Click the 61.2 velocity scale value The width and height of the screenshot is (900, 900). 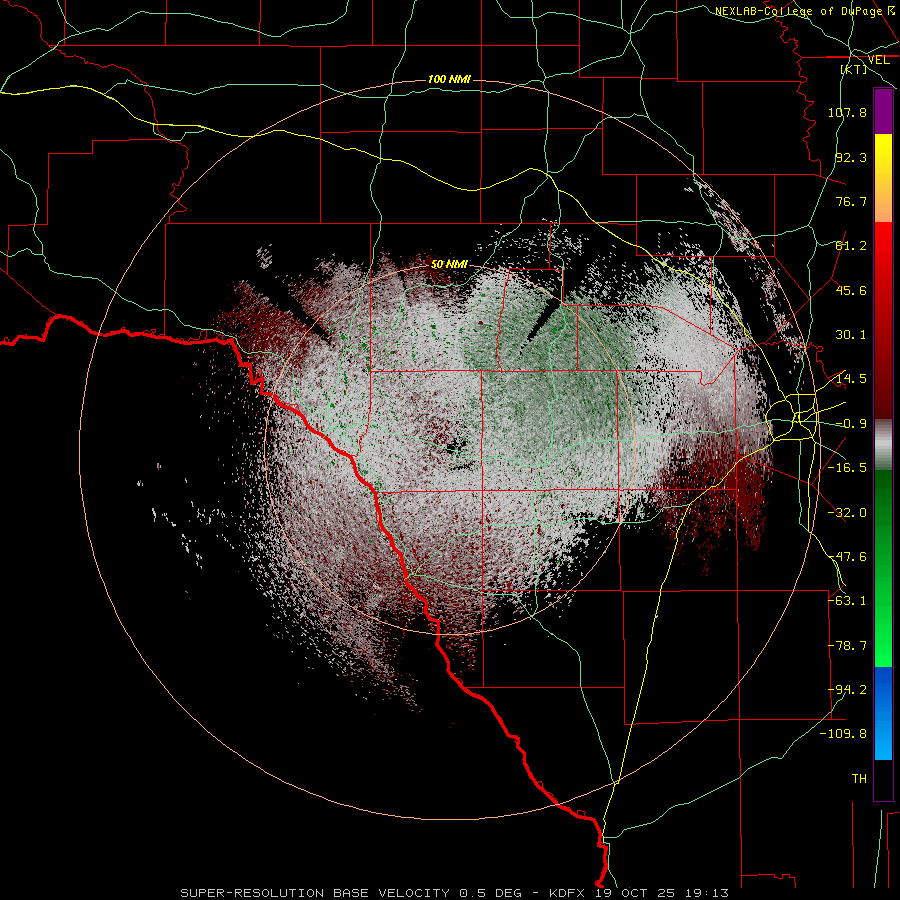pyautogui.click(x=851, y=246)
